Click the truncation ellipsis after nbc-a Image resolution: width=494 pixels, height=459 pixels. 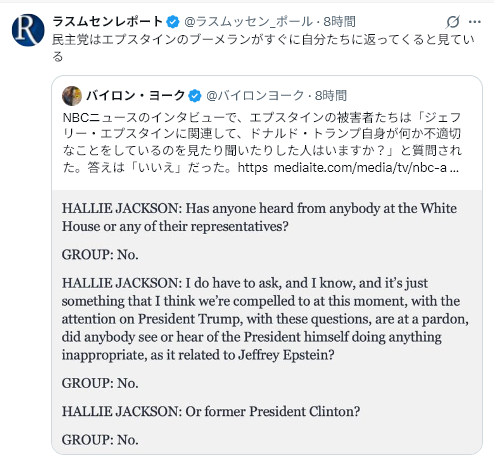pos(454,168)
